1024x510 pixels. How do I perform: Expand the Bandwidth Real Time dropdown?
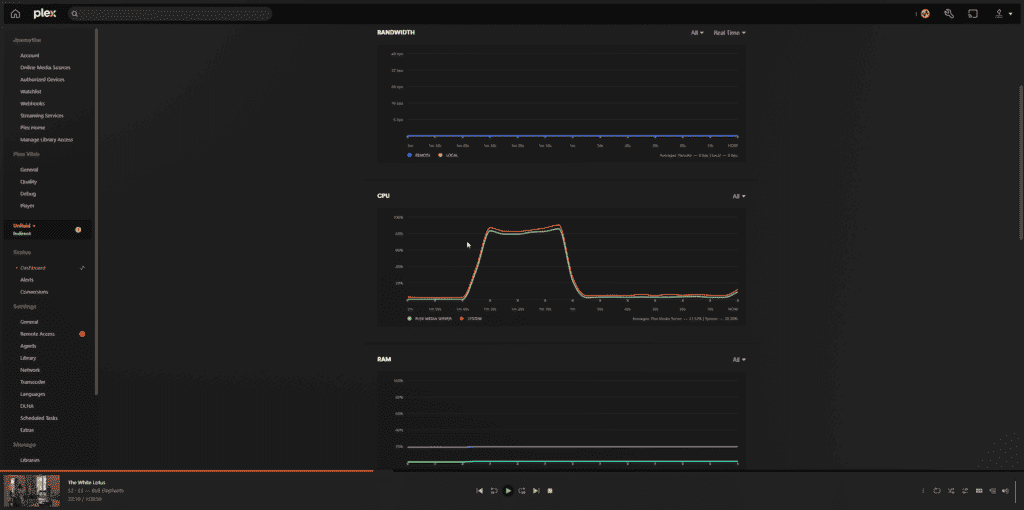click(729, 33)
